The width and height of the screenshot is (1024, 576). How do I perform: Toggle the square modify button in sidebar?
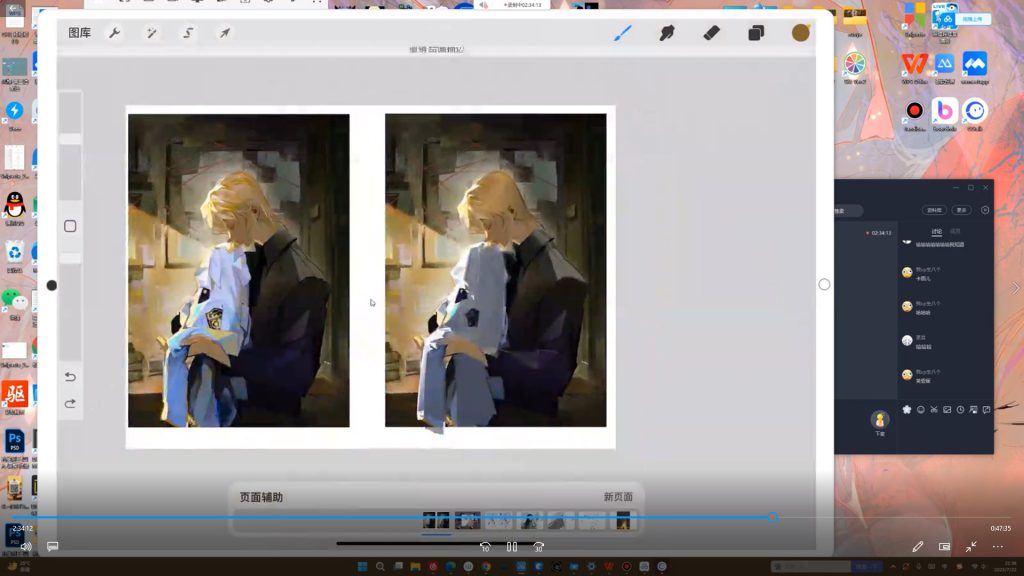coord(70,226)
